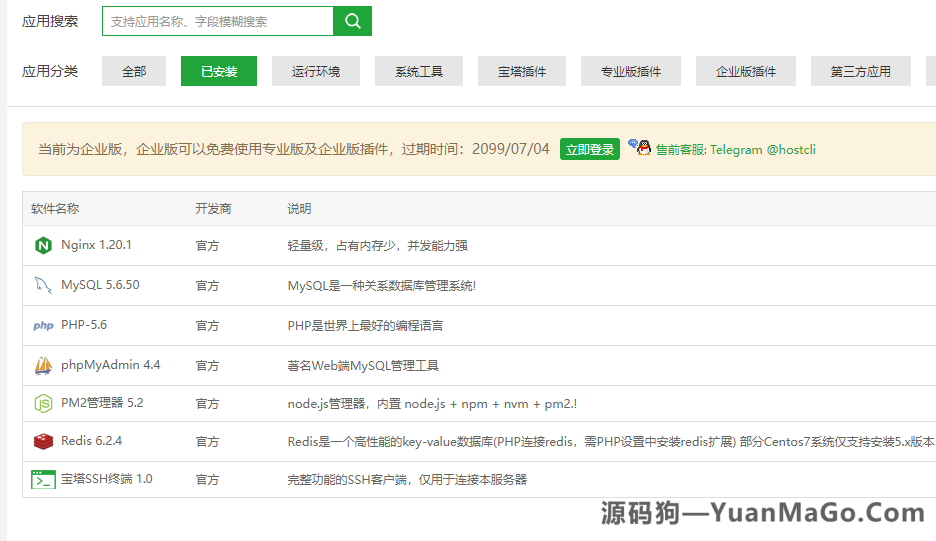Click the node.js管理器 description text

coord(432,404)
